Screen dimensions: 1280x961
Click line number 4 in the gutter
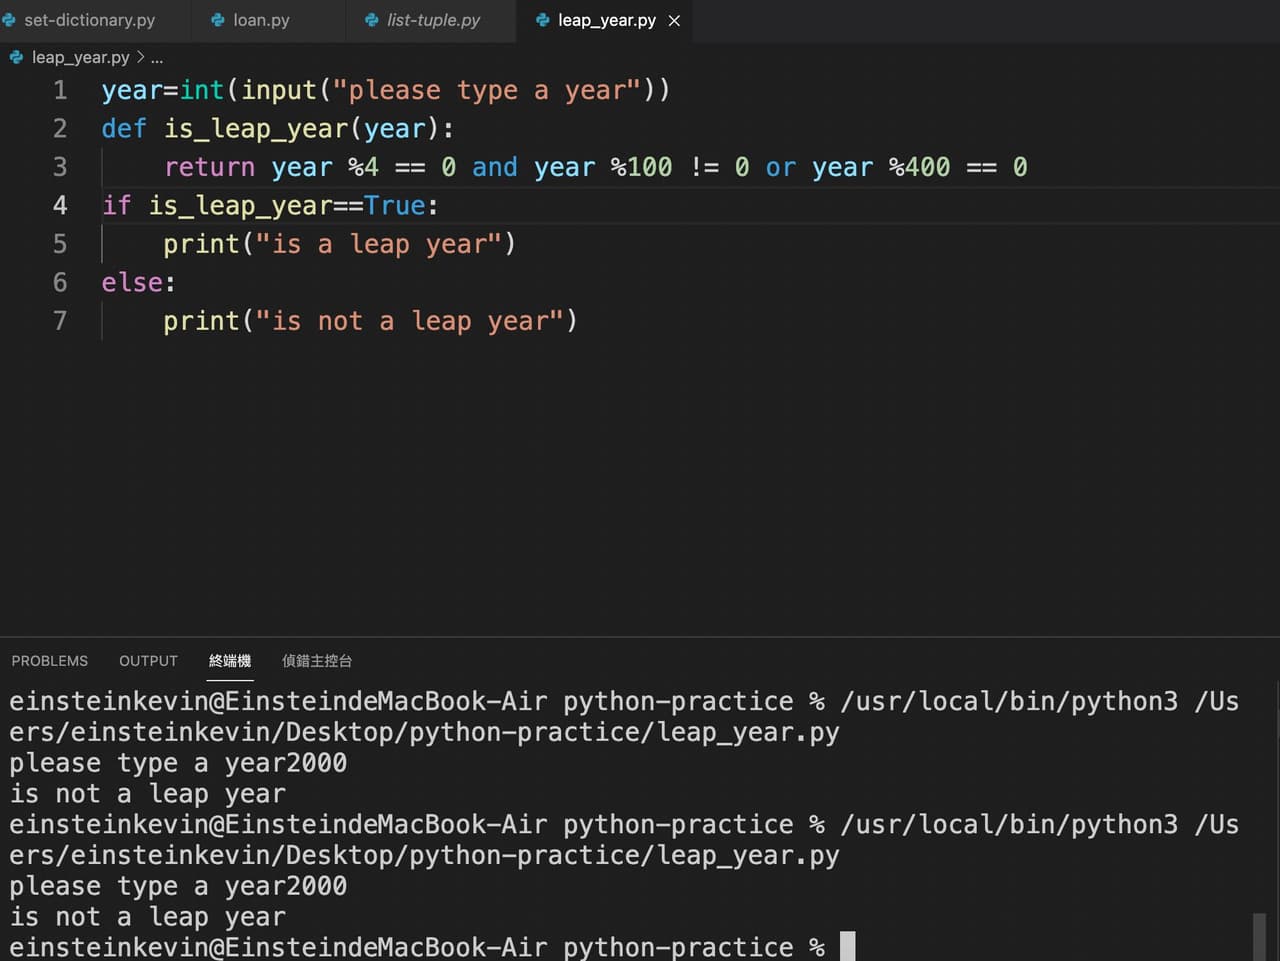(x=60, y=206)
